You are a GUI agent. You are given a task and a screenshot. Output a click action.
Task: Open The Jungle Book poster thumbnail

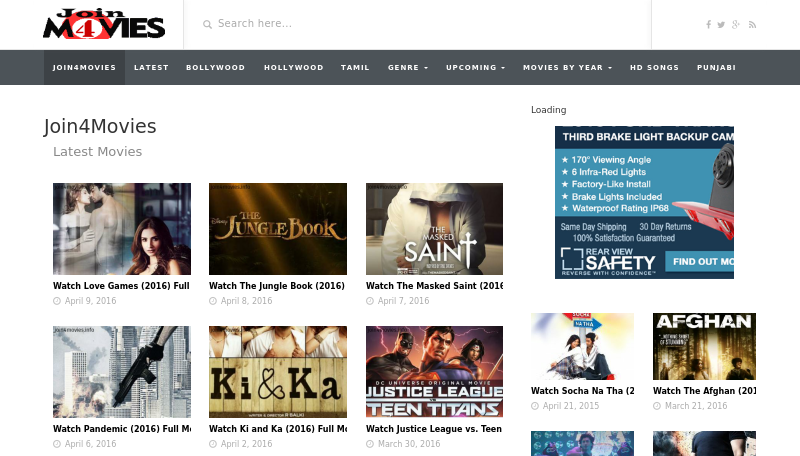coord(278,229)
